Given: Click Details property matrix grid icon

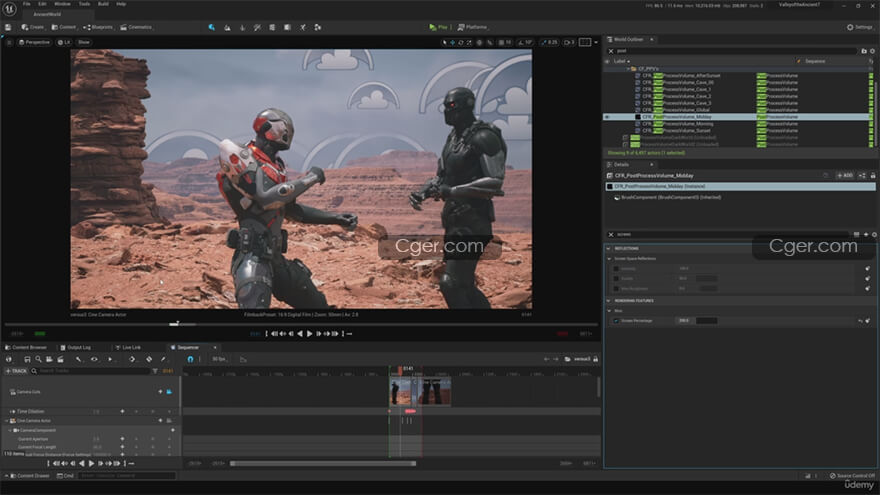Looking at the screenshot, I should 856,235.
